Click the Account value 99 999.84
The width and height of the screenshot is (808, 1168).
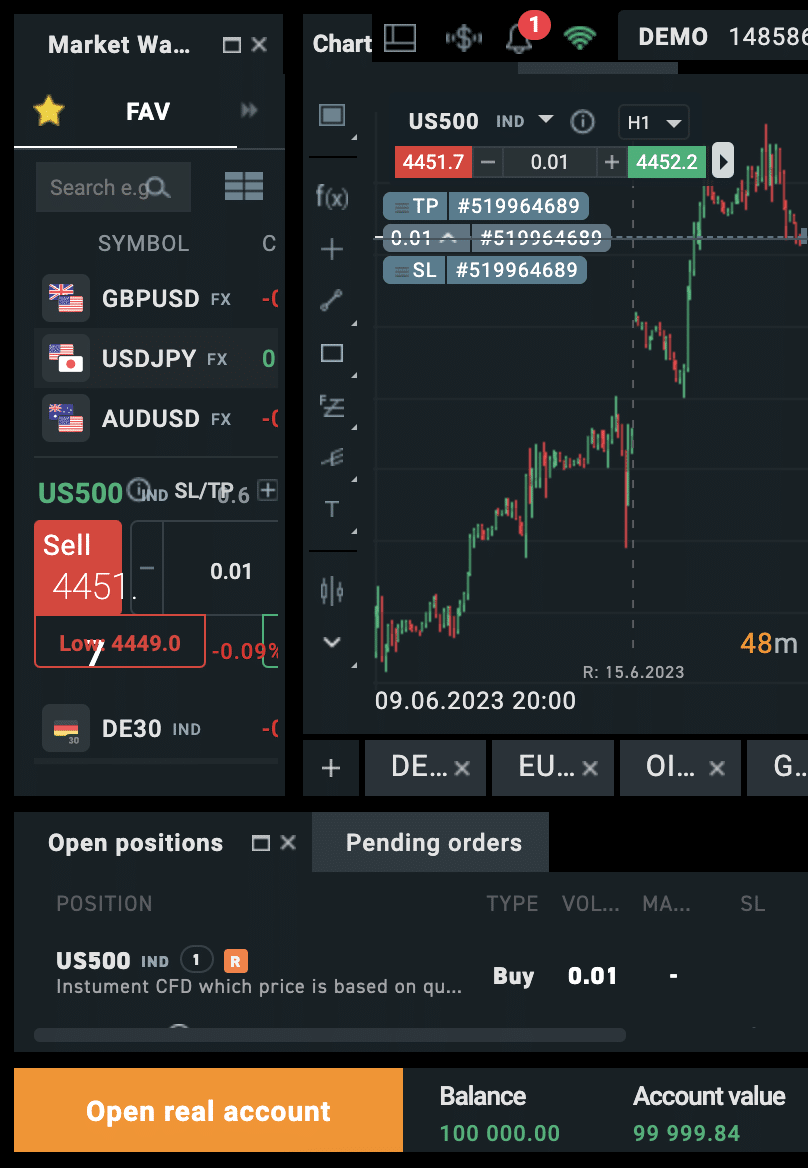(687, 1133)
